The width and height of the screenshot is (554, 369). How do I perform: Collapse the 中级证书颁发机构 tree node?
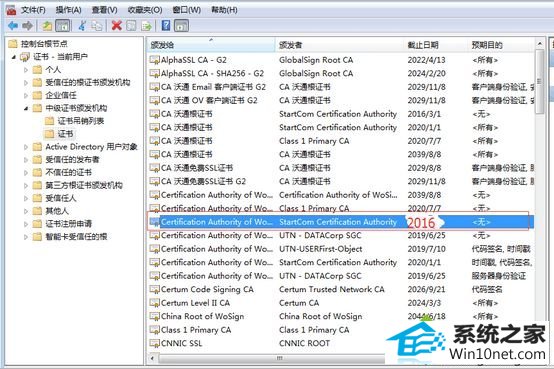(x=26, y=108)
